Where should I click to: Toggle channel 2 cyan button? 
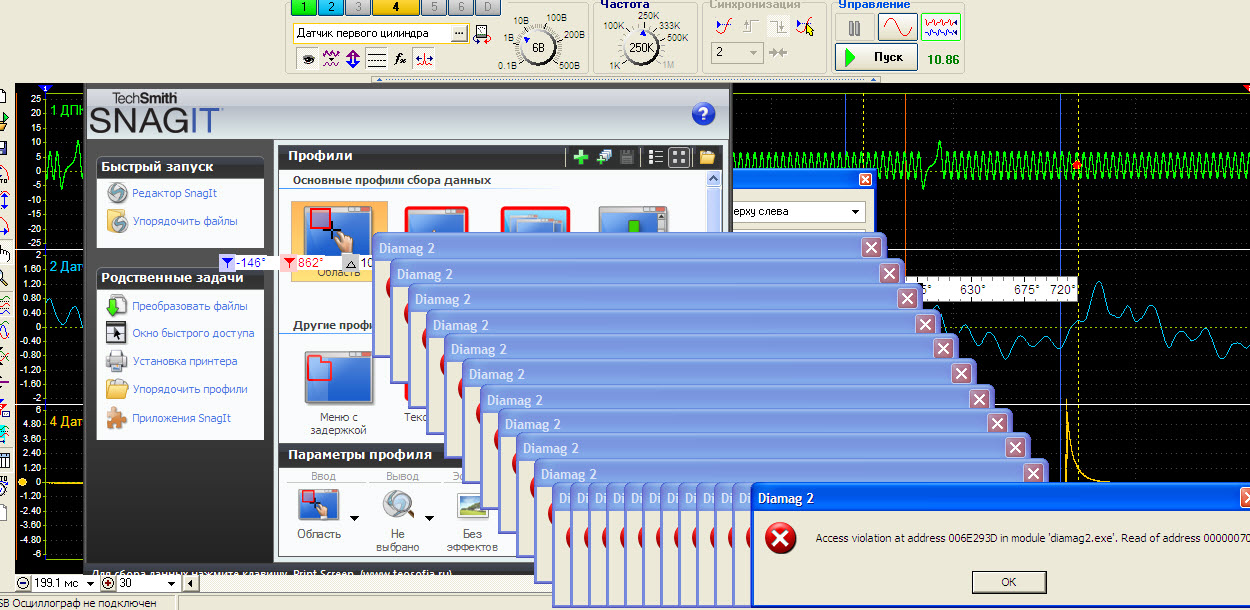click(329, 7)
